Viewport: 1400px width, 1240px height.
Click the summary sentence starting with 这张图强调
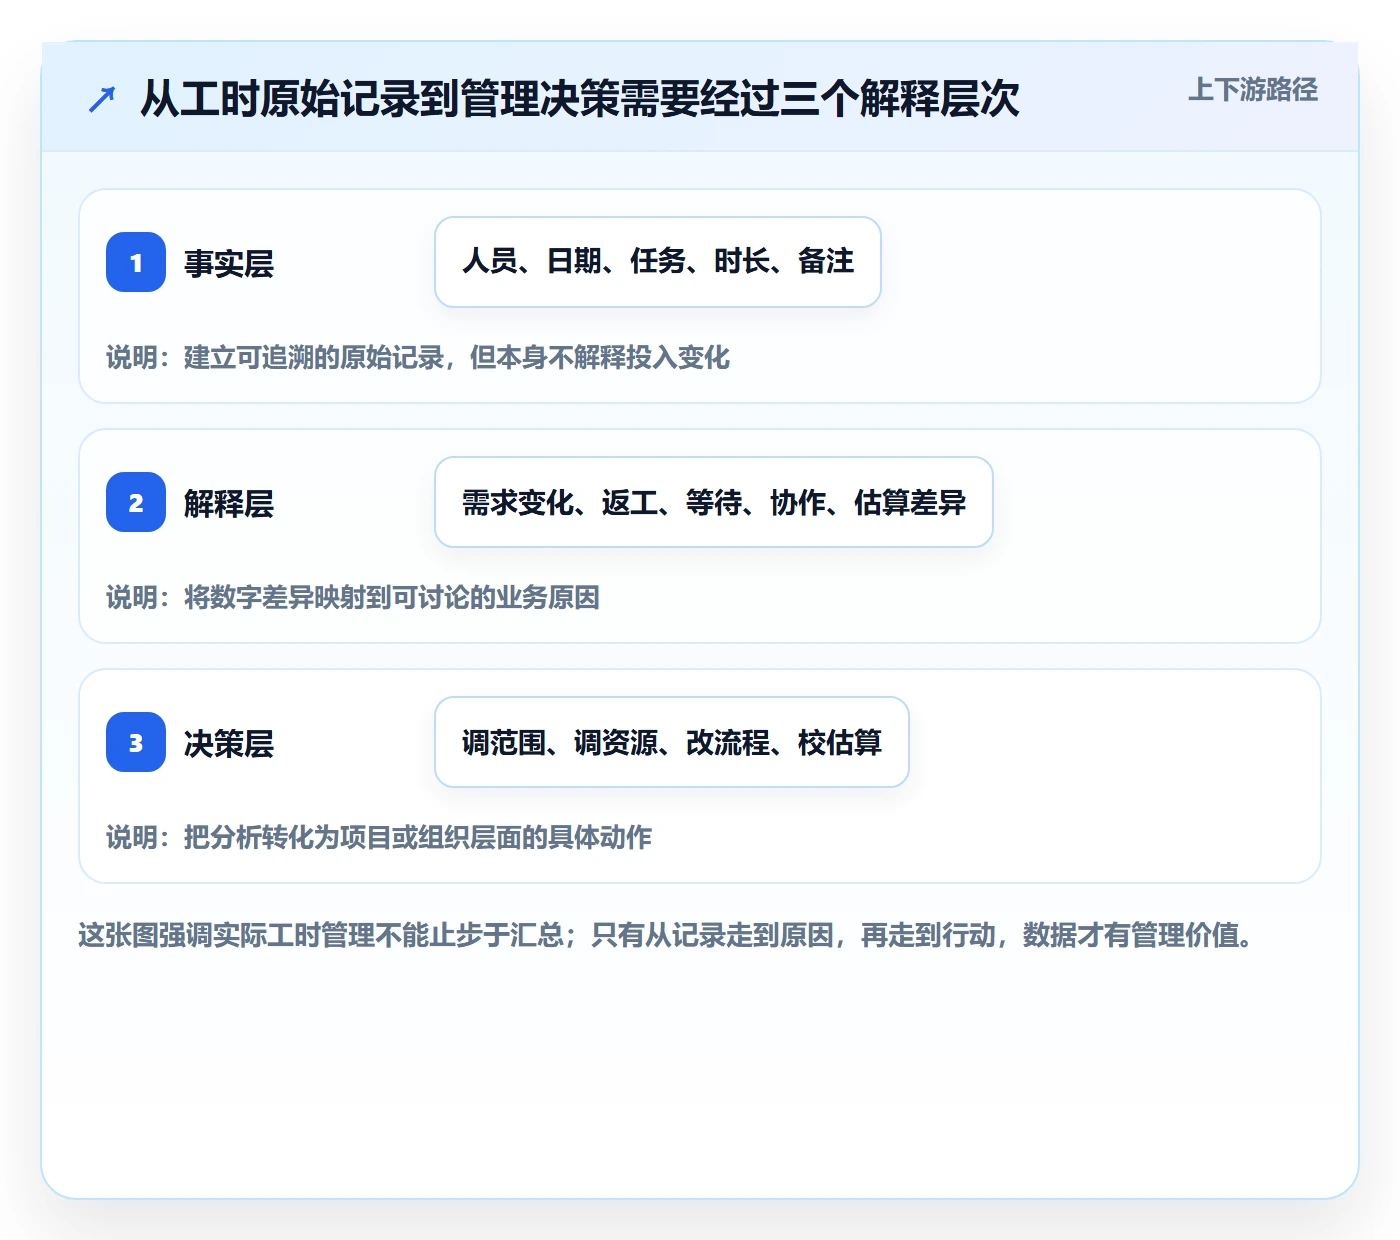click(x=666, y=936)
